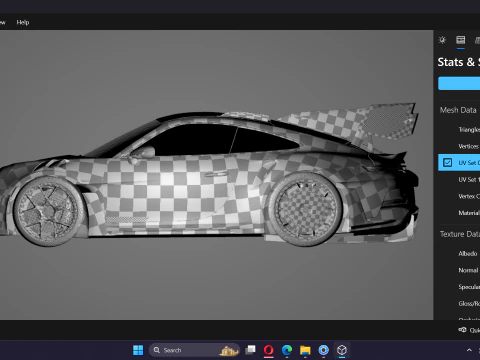This screenshot has width=480, height=360.
Task: Switch to Environment & Lighting sun tab
Action: pos(442,40)
